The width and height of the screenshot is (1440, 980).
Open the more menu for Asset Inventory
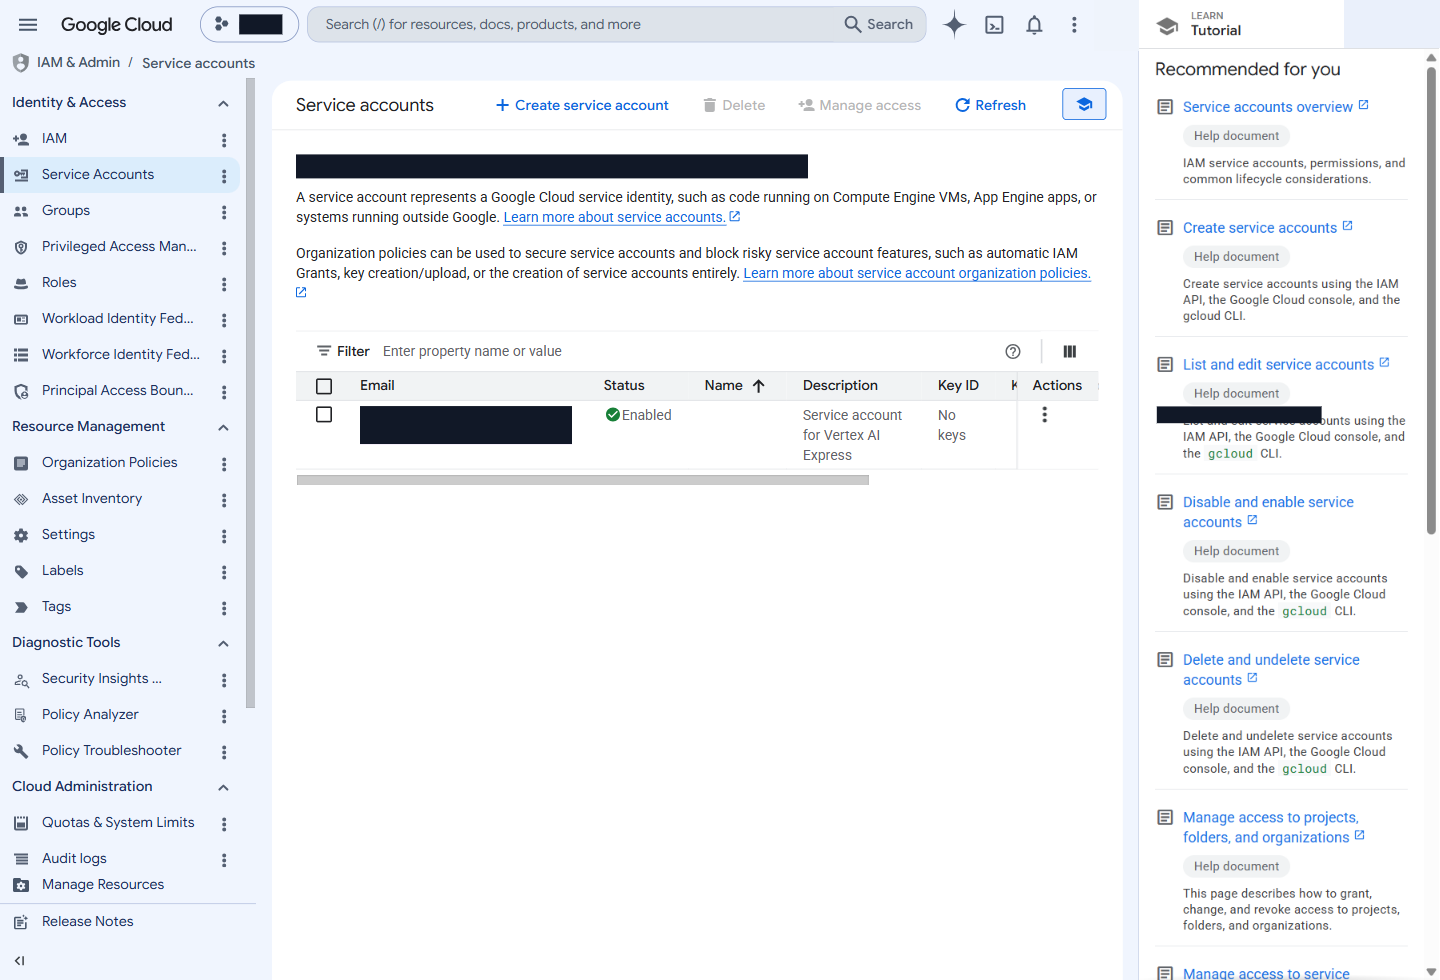pos(224,500)
